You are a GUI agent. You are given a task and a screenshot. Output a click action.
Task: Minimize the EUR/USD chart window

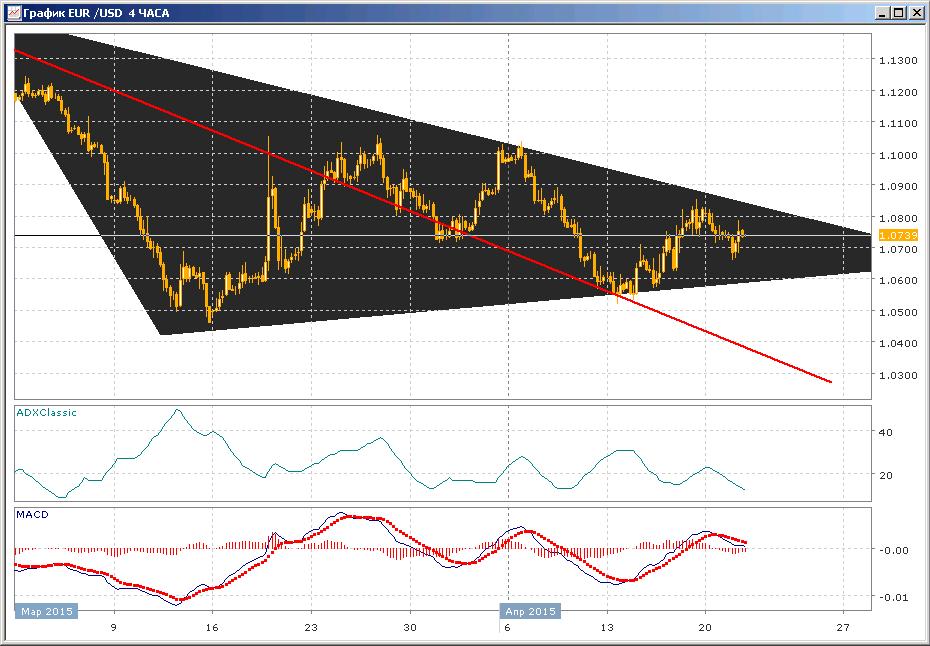point(884,12)
